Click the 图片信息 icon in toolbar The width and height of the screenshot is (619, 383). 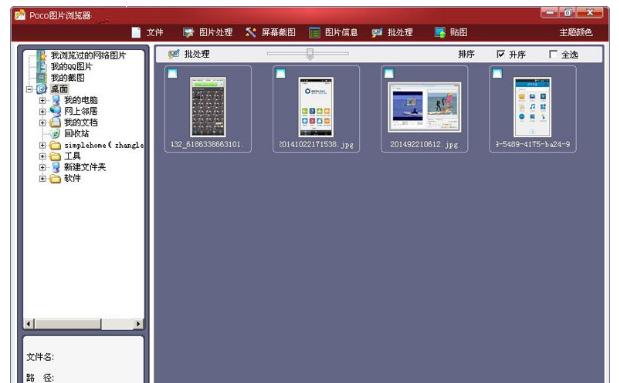(x=315, y=32)
